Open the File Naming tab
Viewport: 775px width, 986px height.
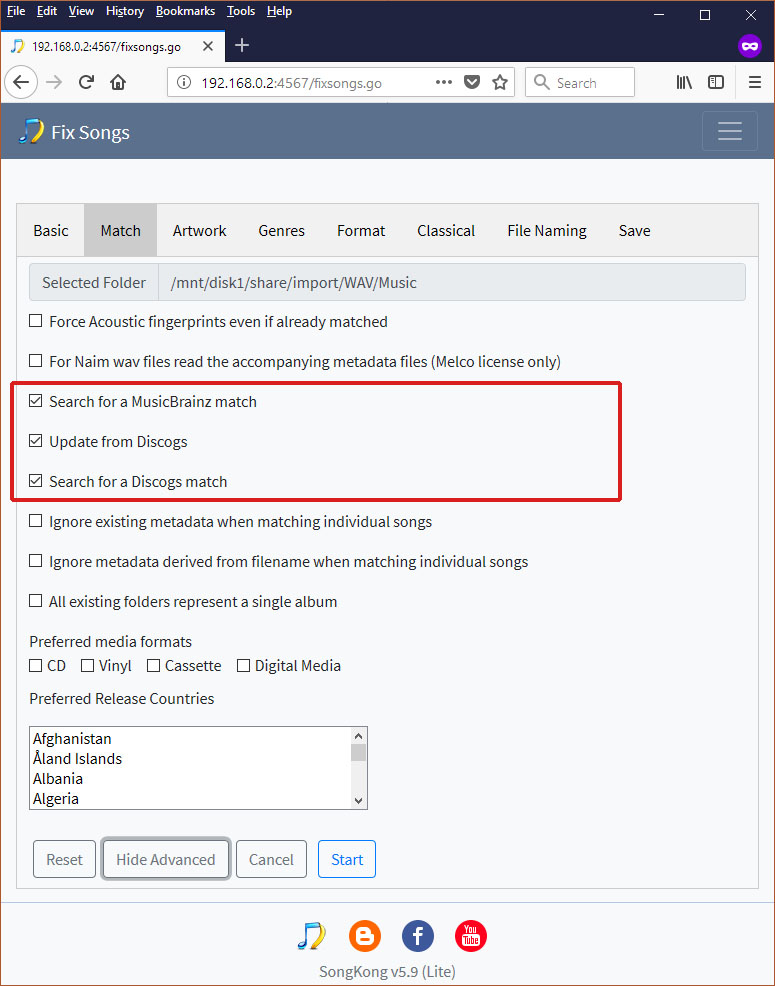[547, 230]
